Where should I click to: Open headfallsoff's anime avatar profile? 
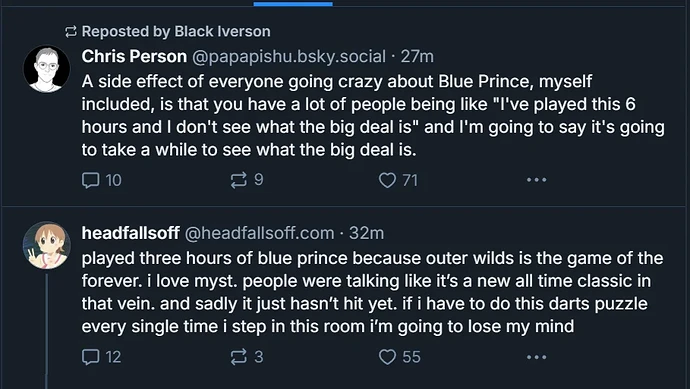pyautogui.click(x=46, y=245)
